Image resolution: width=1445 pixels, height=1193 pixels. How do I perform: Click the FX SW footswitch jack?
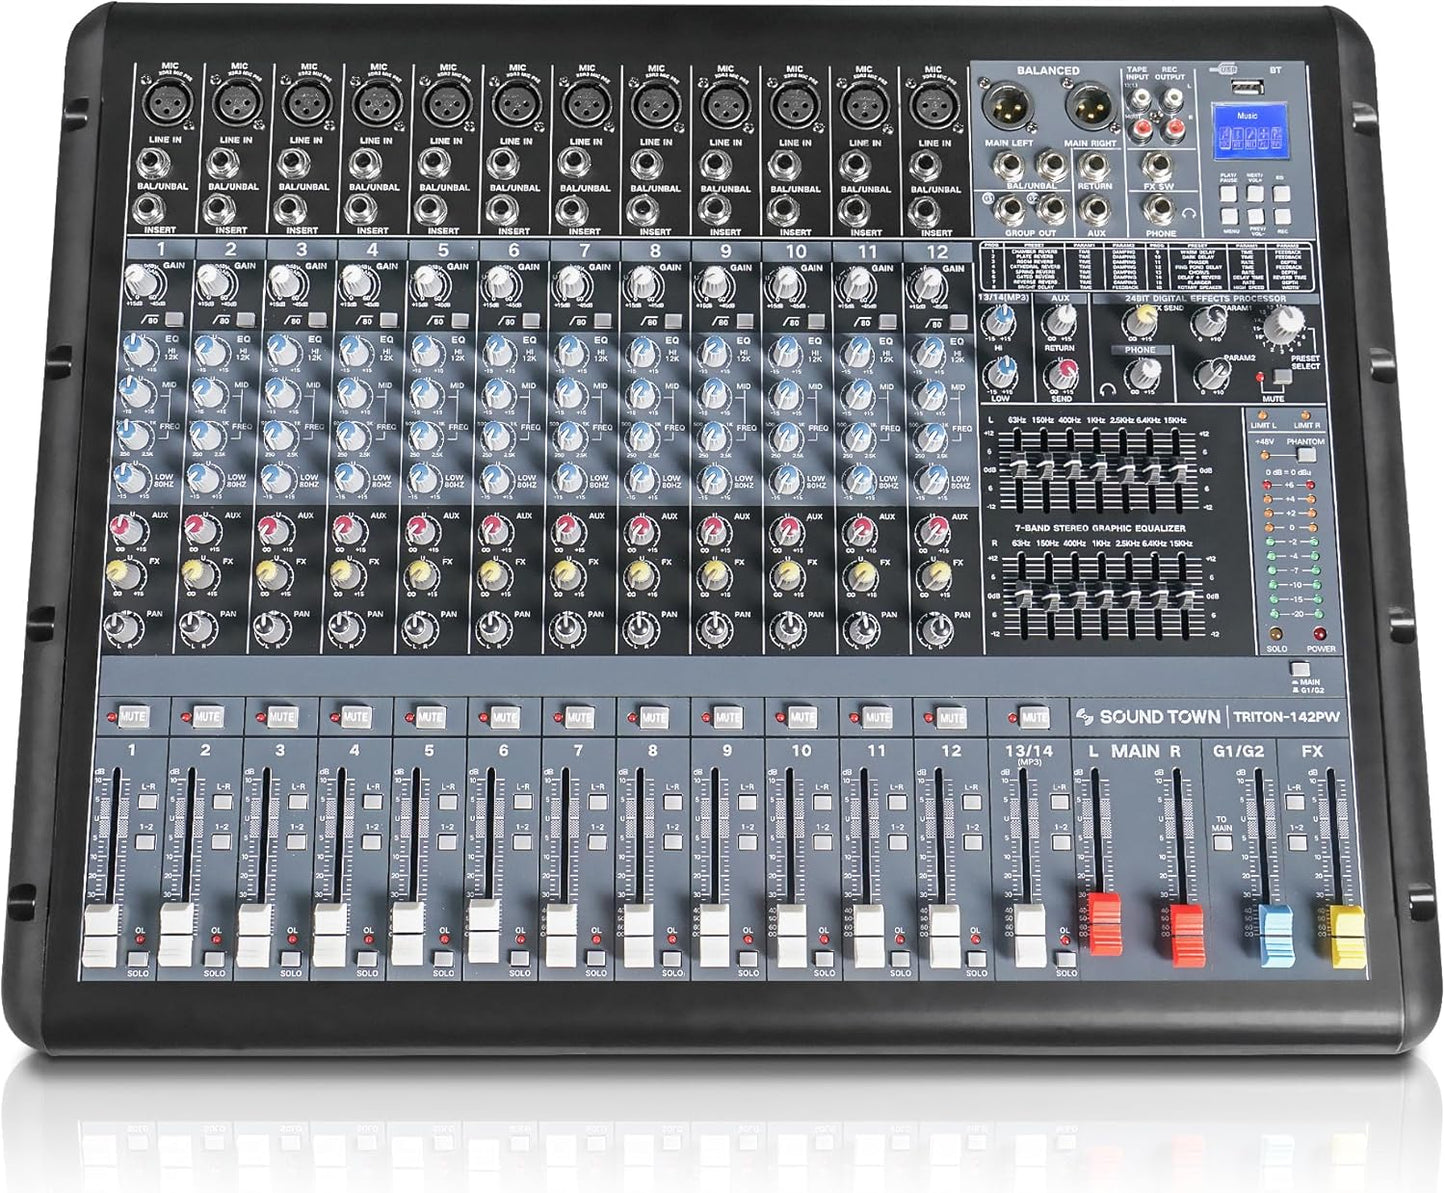tap(1158, 164)
